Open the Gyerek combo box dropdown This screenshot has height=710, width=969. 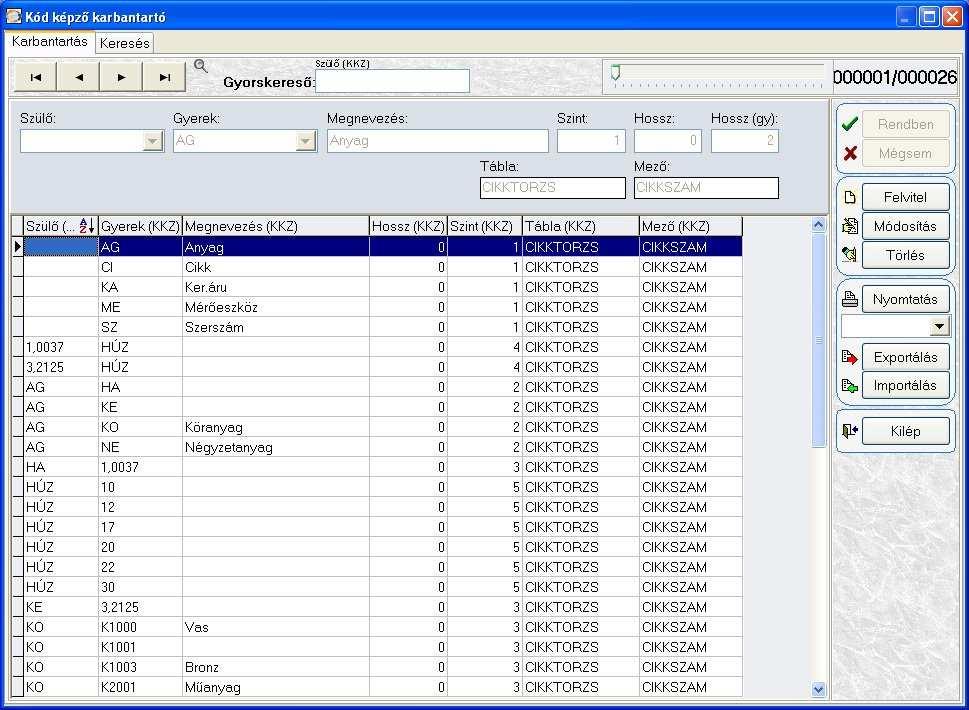pyautogui.click(x=305, y=141)
